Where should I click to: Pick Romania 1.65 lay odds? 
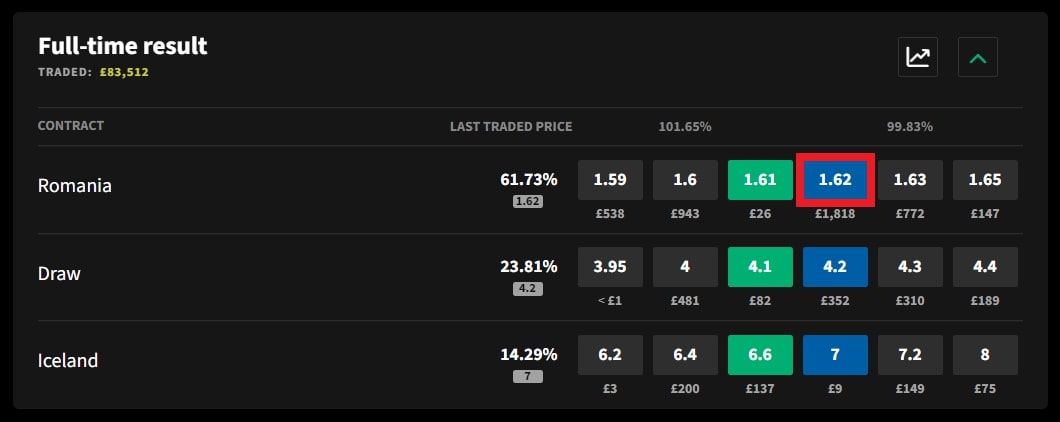pyautogui.click(x=985, y=180)
